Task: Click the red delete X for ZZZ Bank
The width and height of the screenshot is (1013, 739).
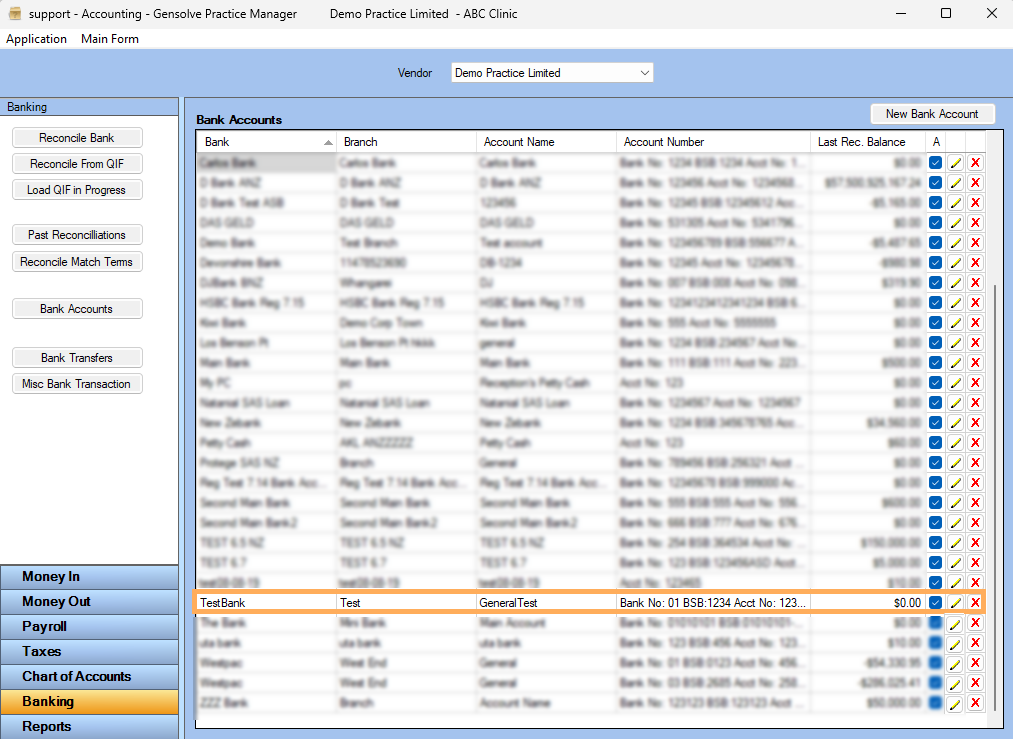Action: 976,703
